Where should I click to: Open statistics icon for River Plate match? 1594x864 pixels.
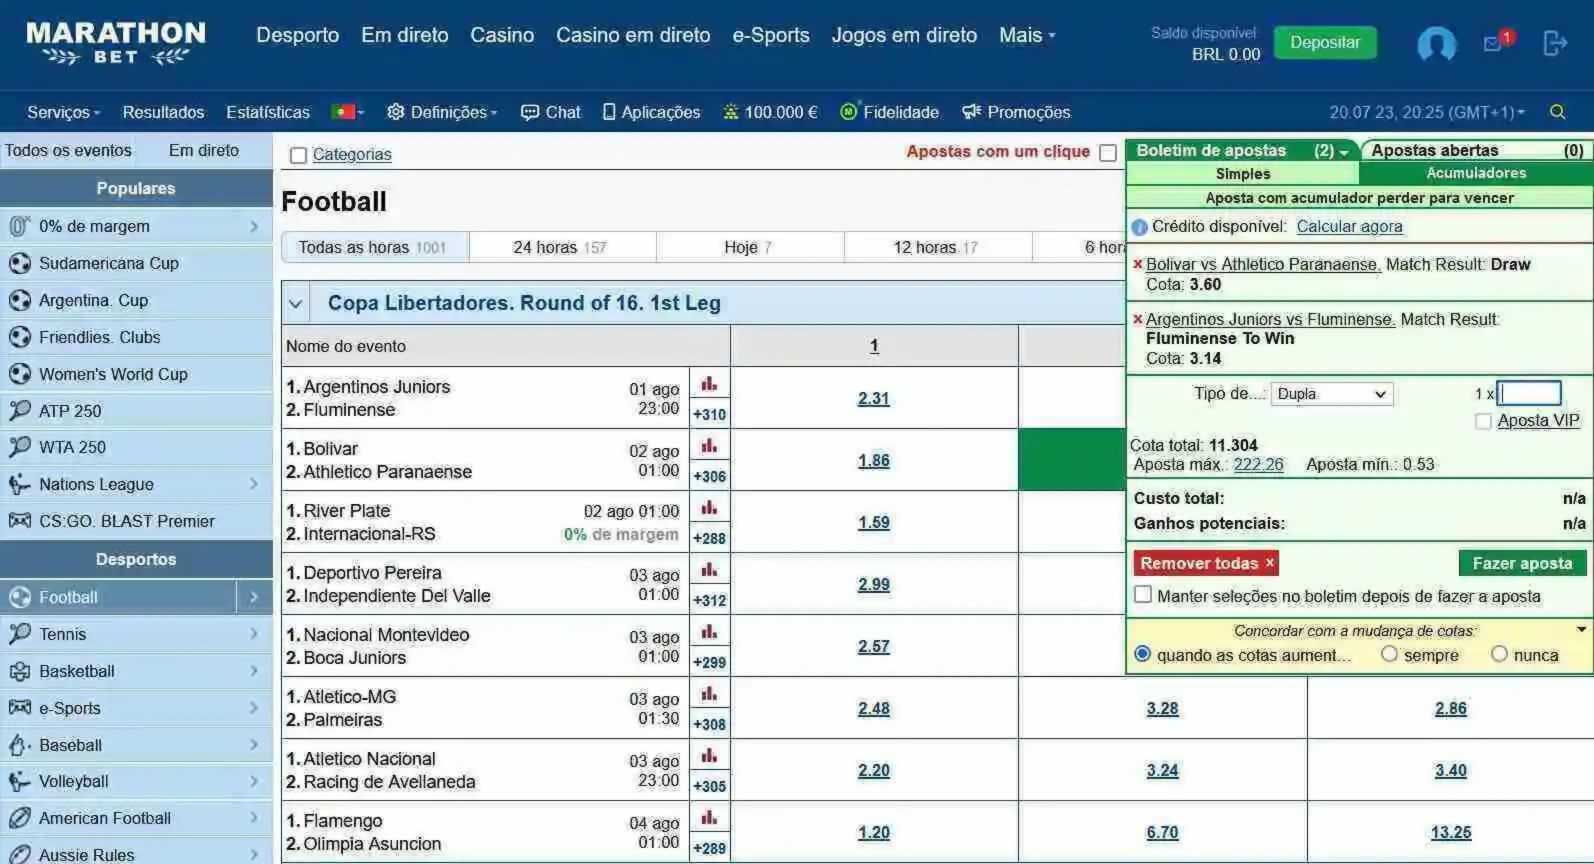(x=709, y=508)
